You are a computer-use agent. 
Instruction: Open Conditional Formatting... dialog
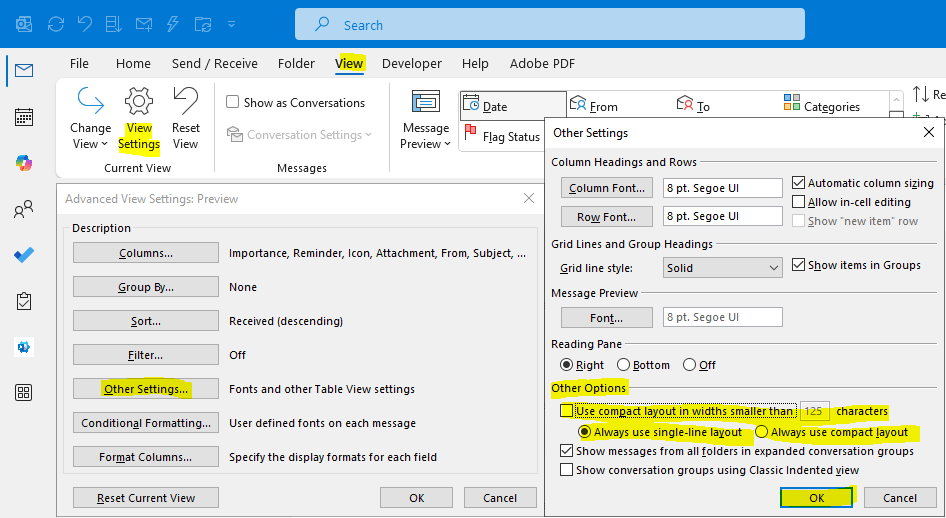[x=146, y=423]
